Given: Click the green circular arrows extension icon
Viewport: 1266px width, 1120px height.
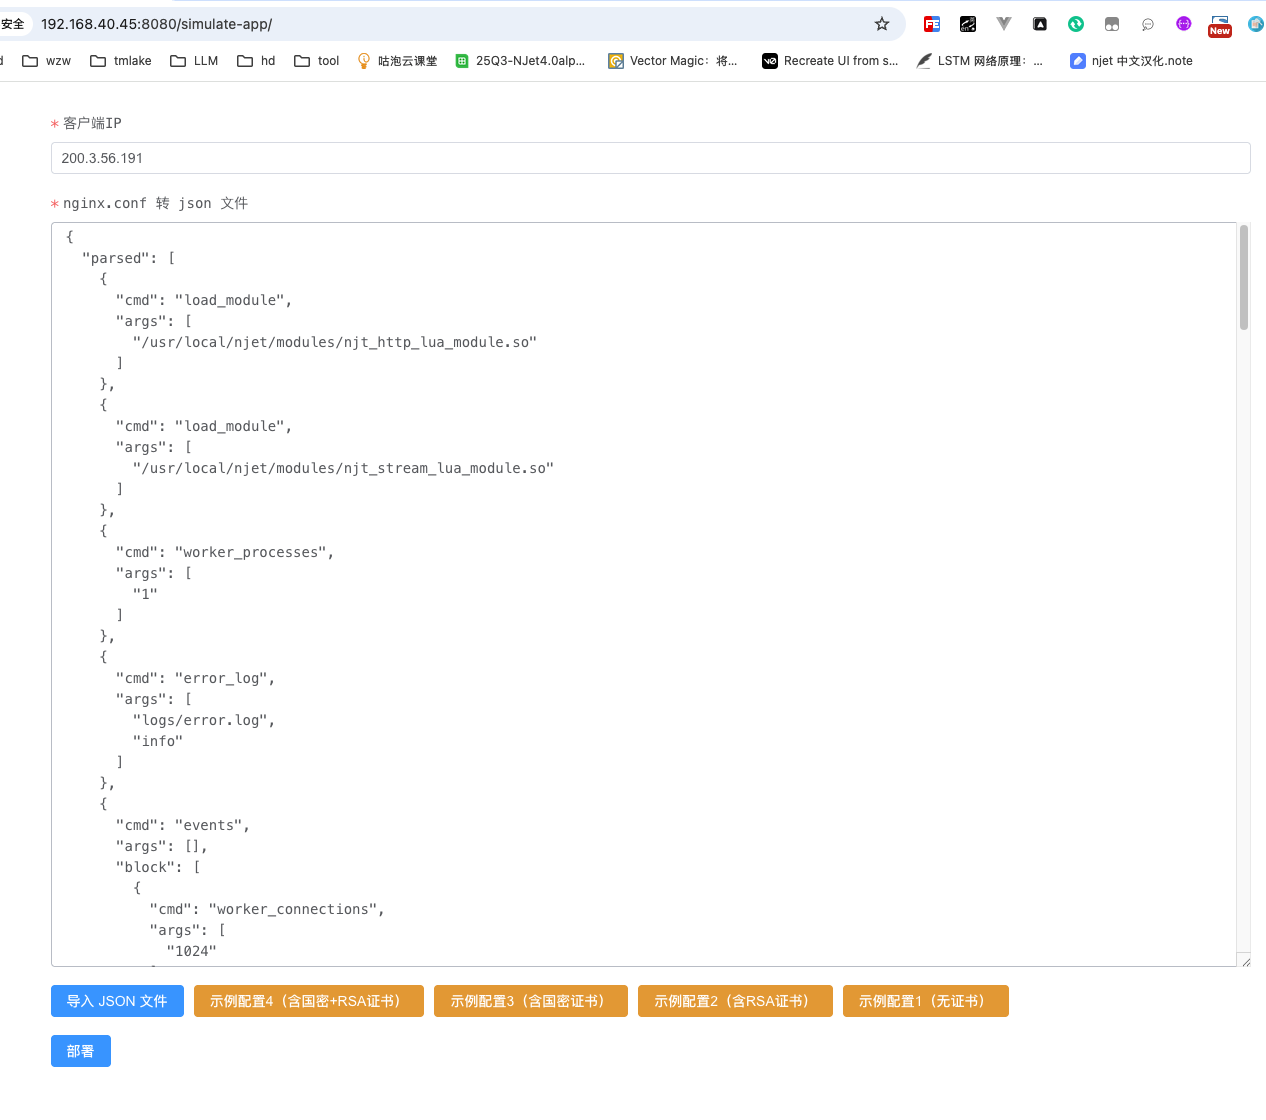Looking at the screenshot, I should coord(1076,24).
